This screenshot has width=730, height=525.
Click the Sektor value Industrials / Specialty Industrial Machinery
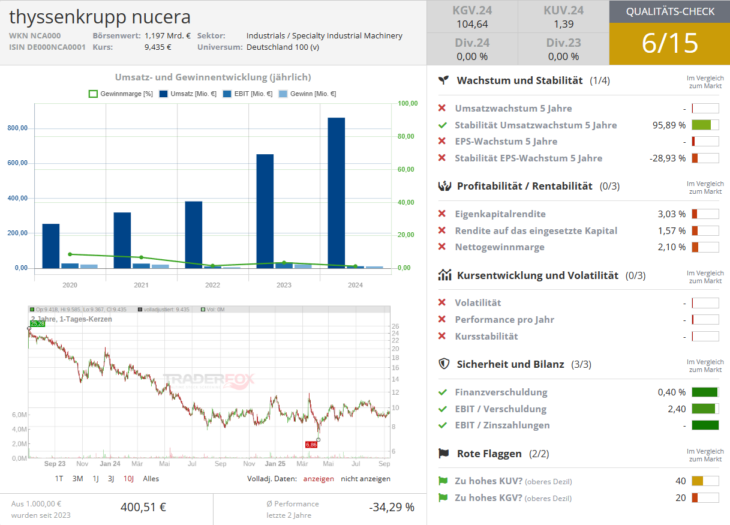click(324, 35)
